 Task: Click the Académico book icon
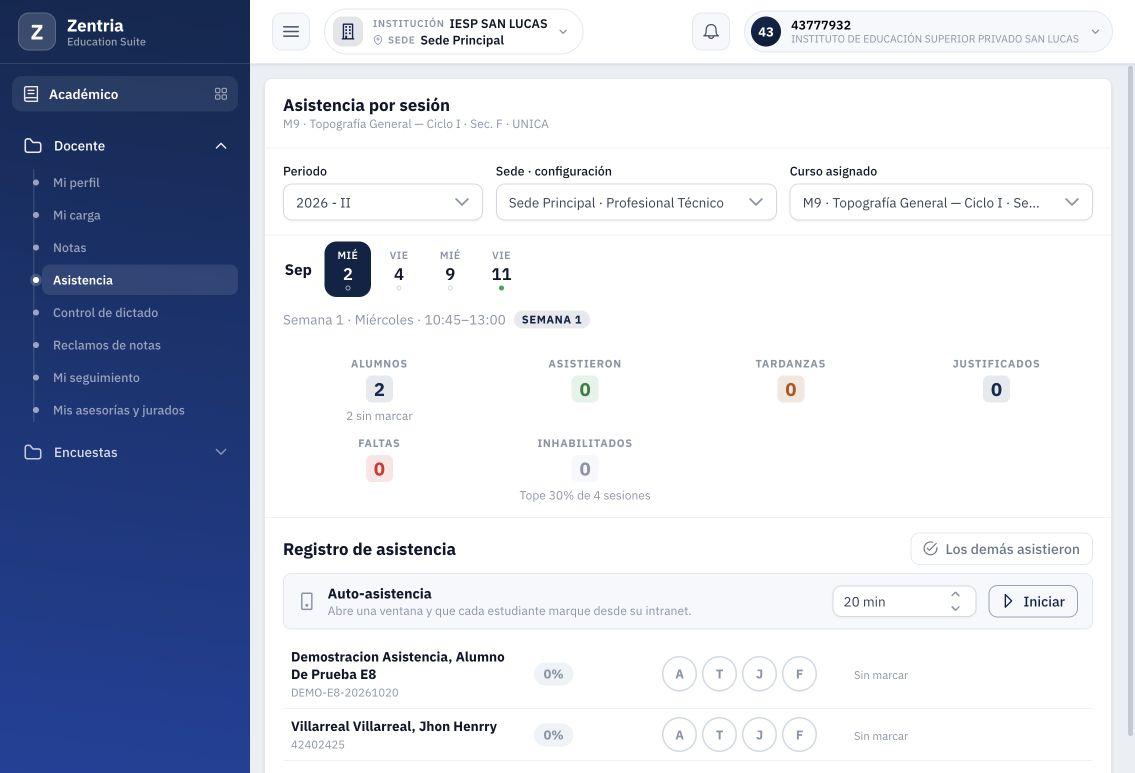[31, 94]
